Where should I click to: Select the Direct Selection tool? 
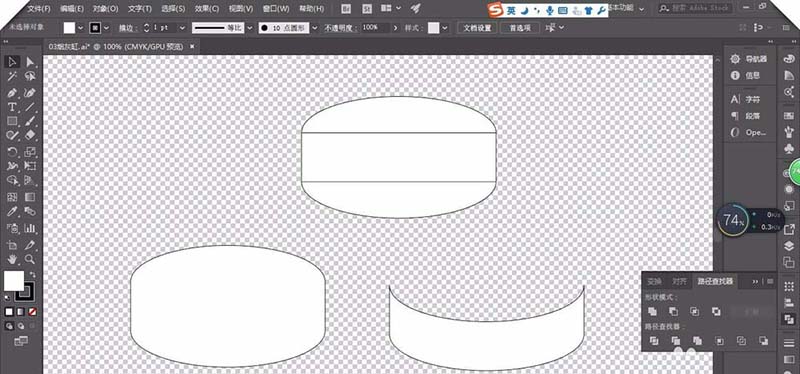click(x=30, y=62)
